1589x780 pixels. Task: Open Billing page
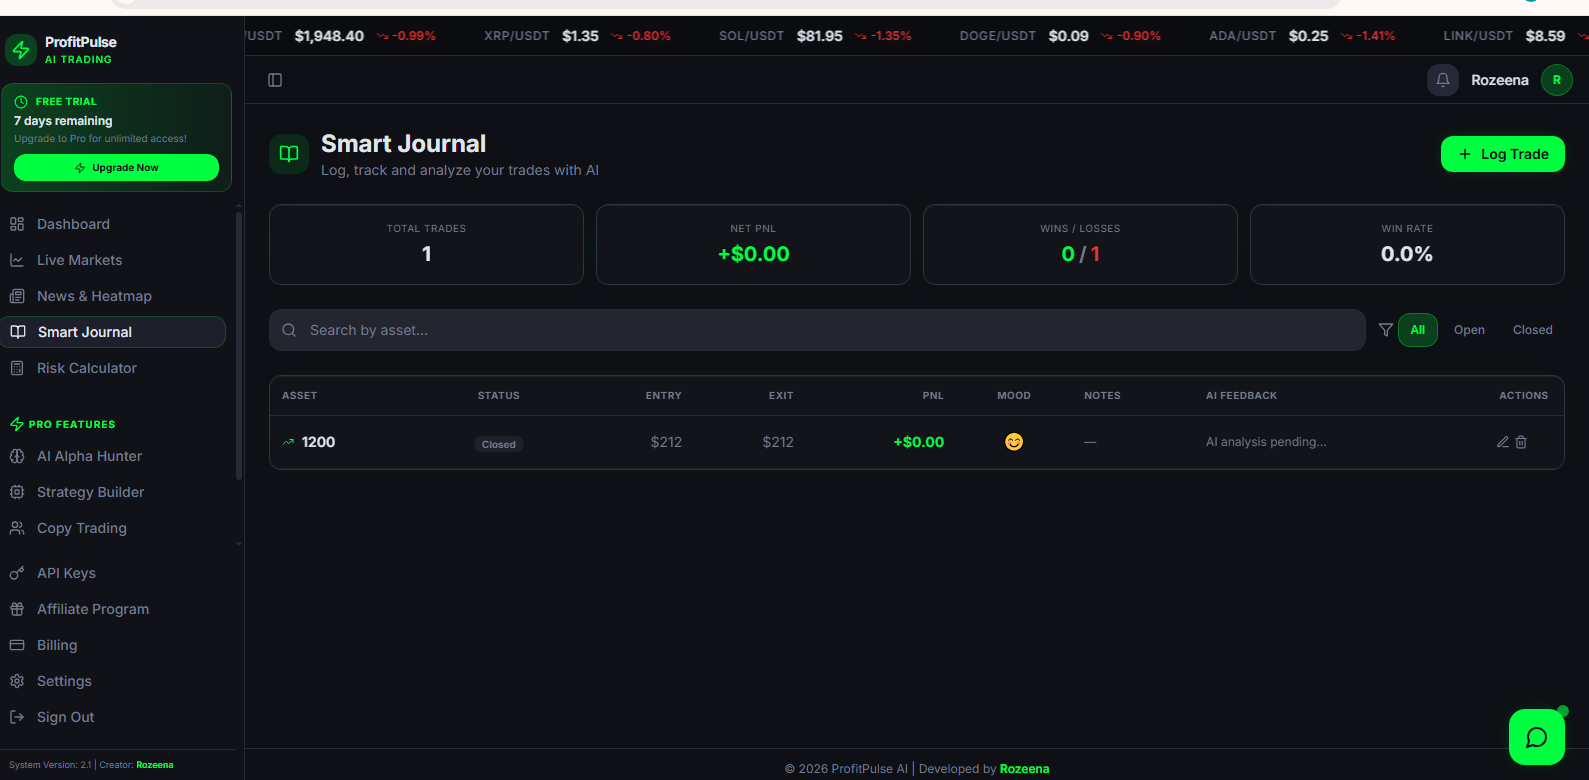click(113, 645)
